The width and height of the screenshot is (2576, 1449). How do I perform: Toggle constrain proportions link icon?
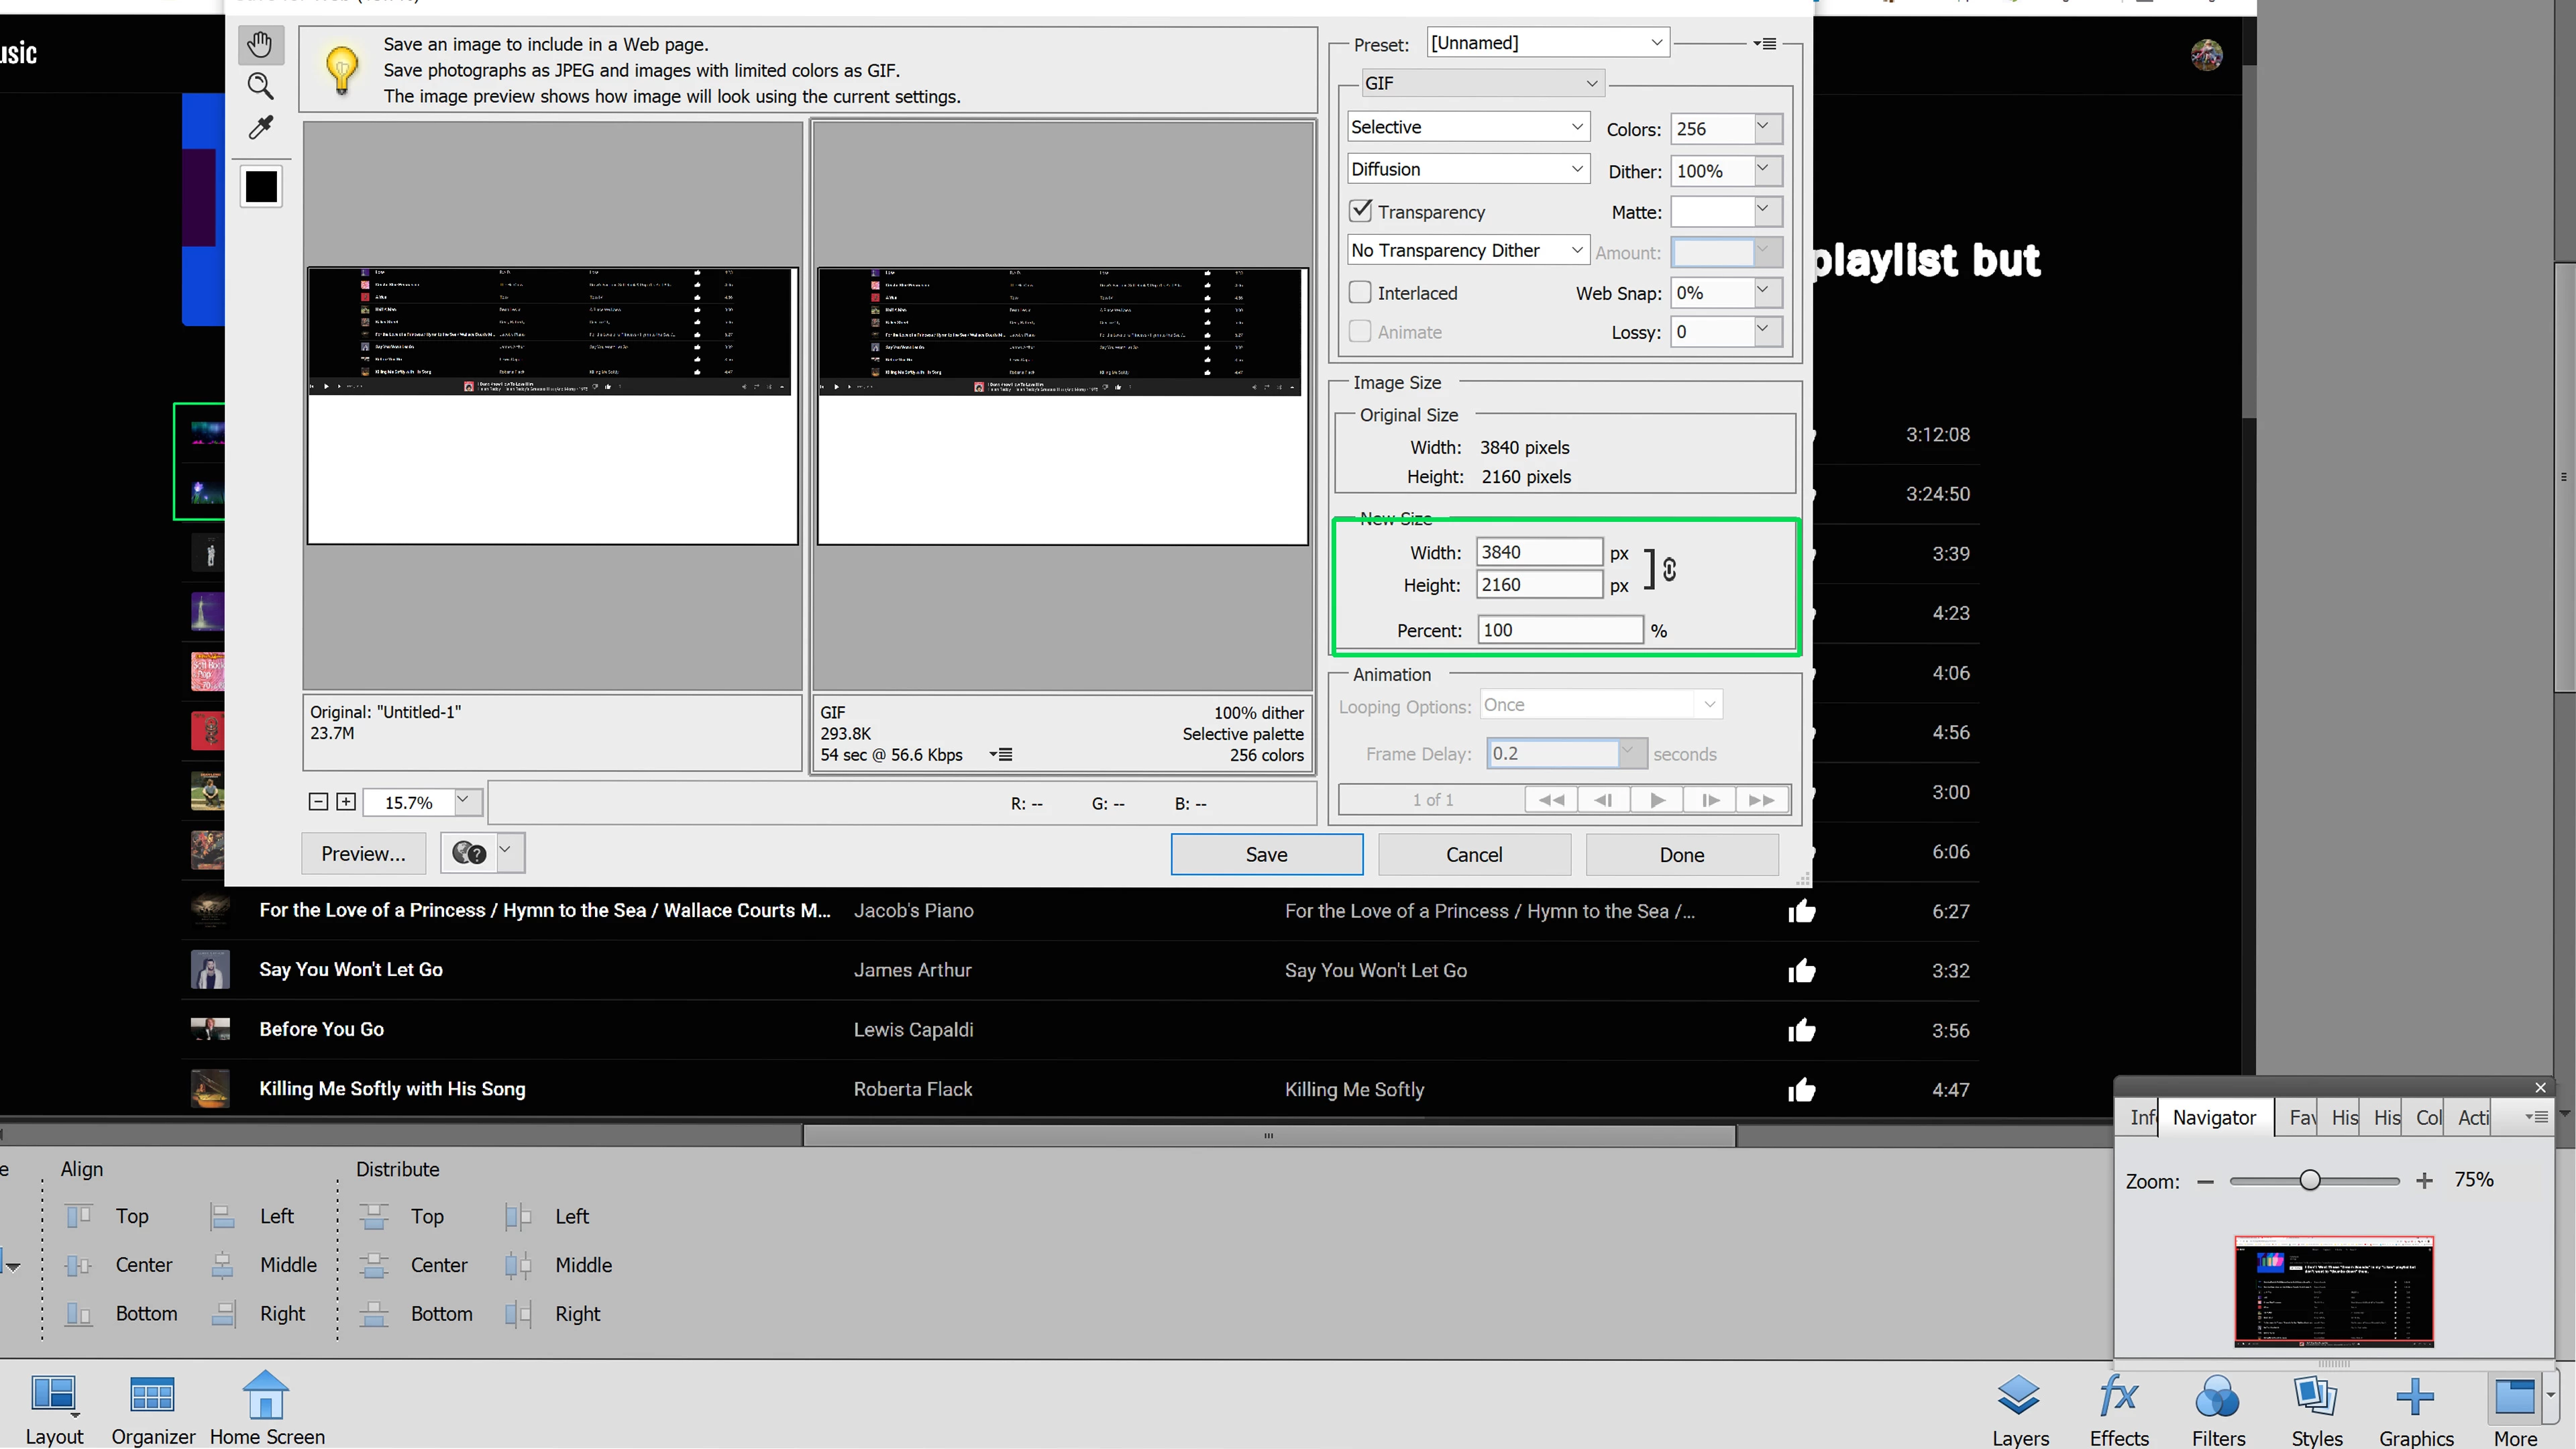tap(1668, 569)
